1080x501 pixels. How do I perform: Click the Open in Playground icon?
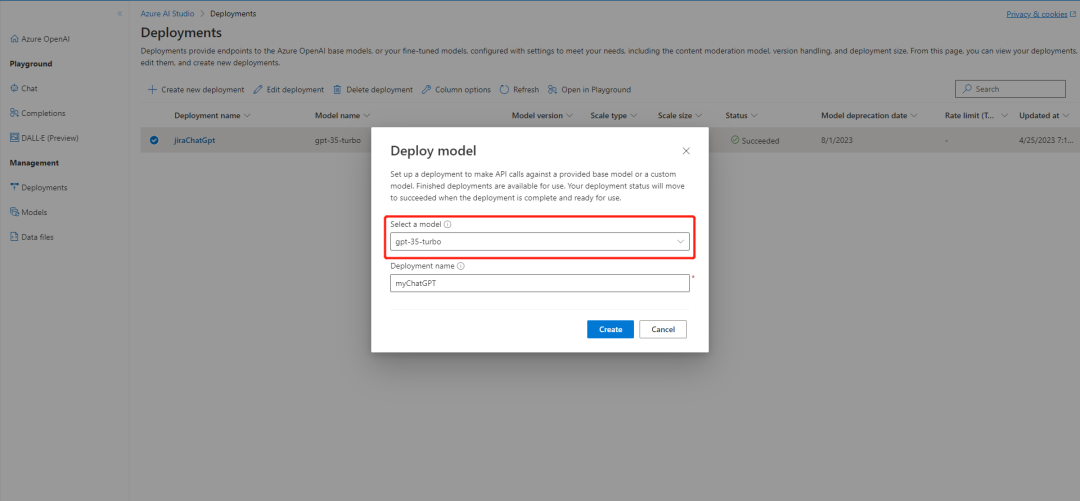coord(552,90)
